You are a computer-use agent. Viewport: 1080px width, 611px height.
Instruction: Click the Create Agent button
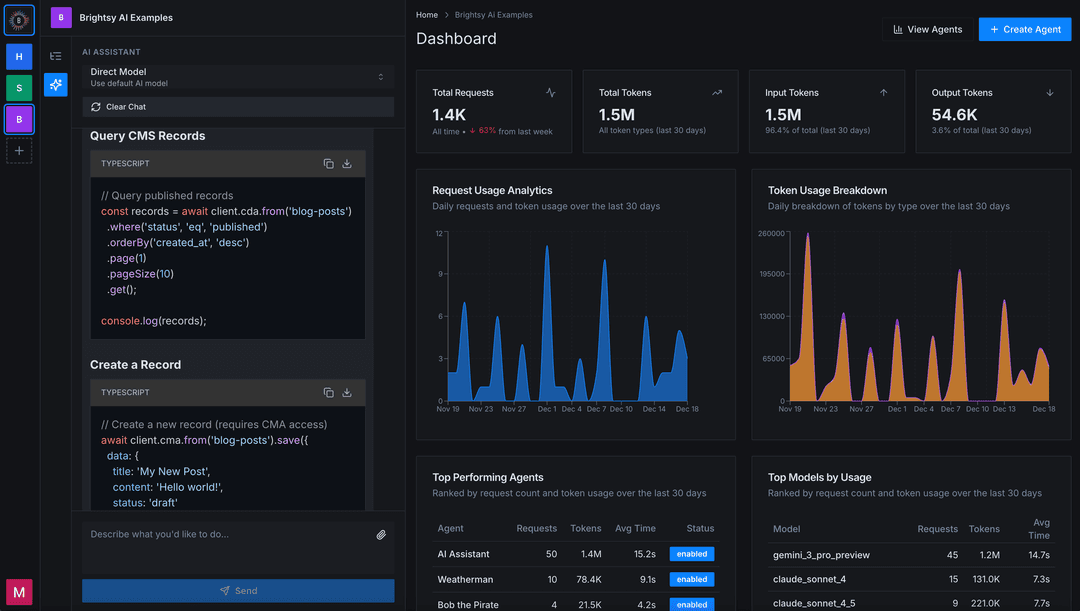(x=1024, y=29)
